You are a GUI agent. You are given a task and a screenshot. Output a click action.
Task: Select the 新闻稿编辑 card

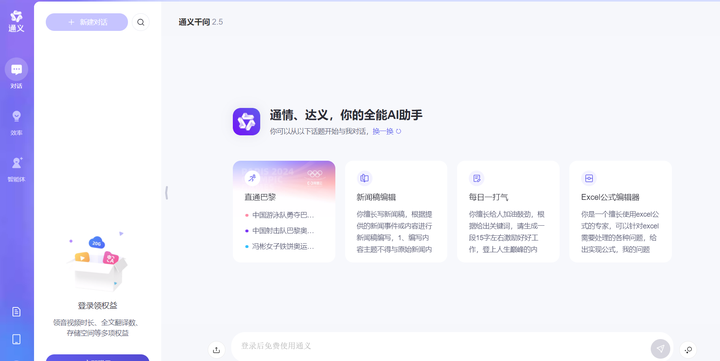tap(396, 211)
